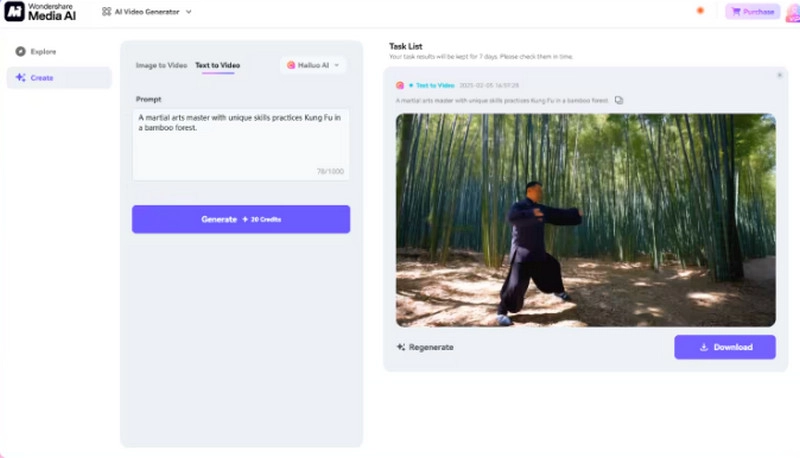Select the Text to Video tab
800x458 pixels.
pyautogui.click(x=217, y=65)
